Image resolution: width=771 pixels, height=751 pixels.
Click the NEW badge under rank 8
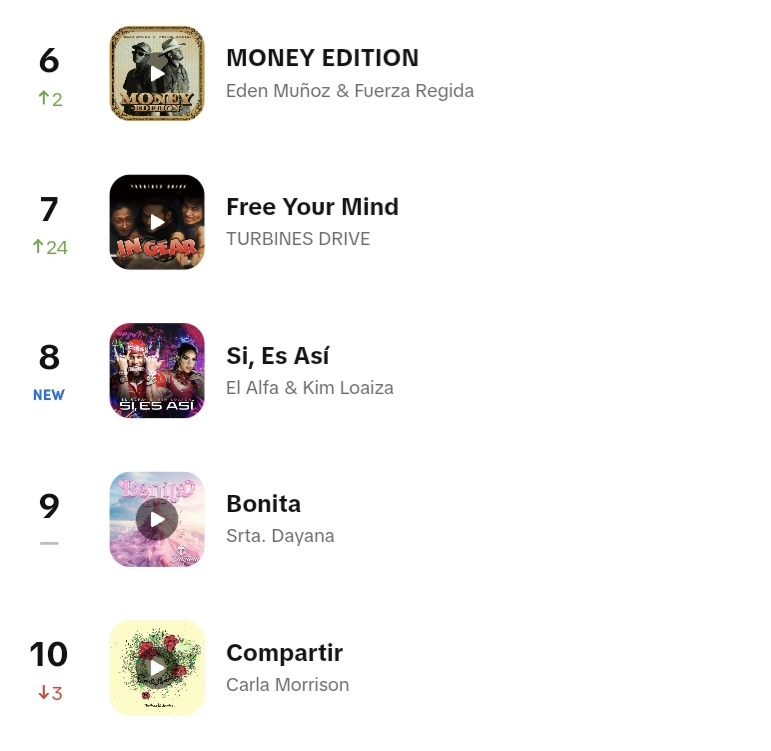click(49, 395)
